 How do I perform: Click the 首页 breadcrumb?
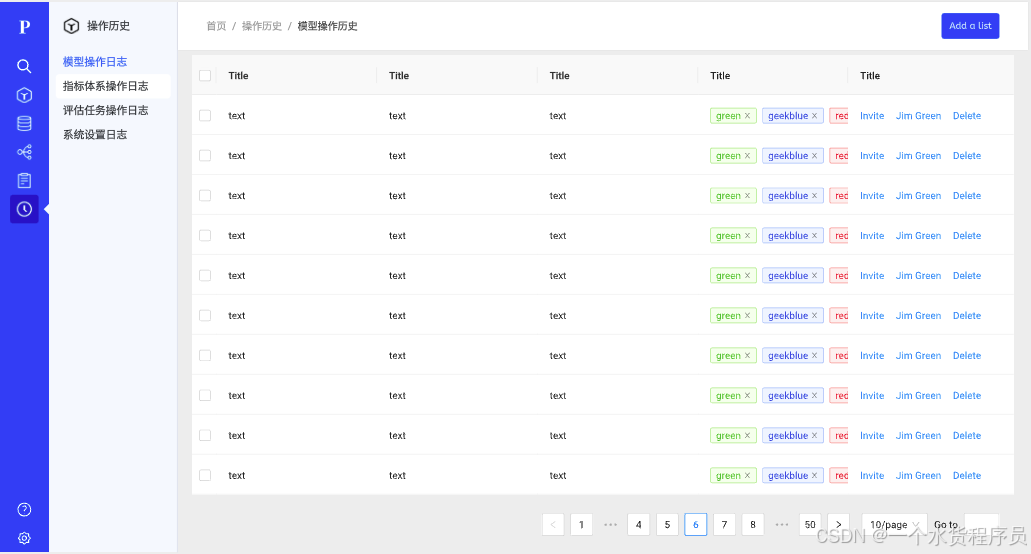tap(216, 26)
